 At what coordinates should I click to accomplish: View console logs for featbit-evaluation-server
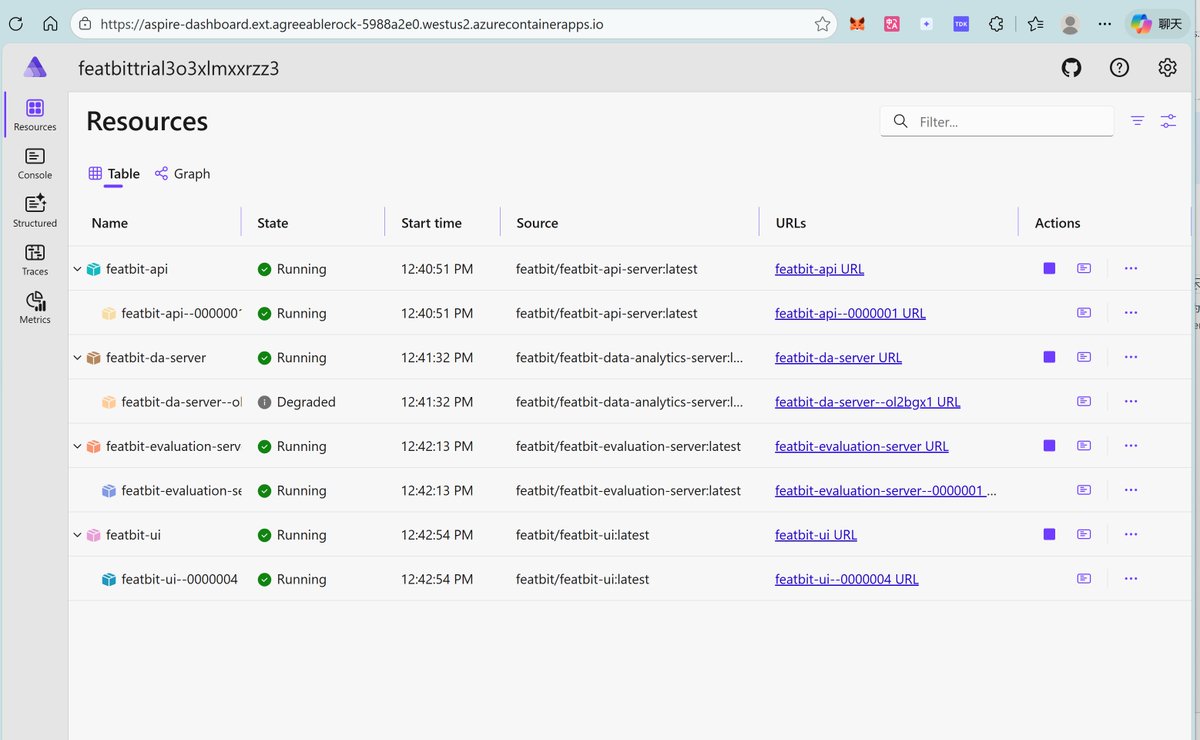click(1084, 445)
